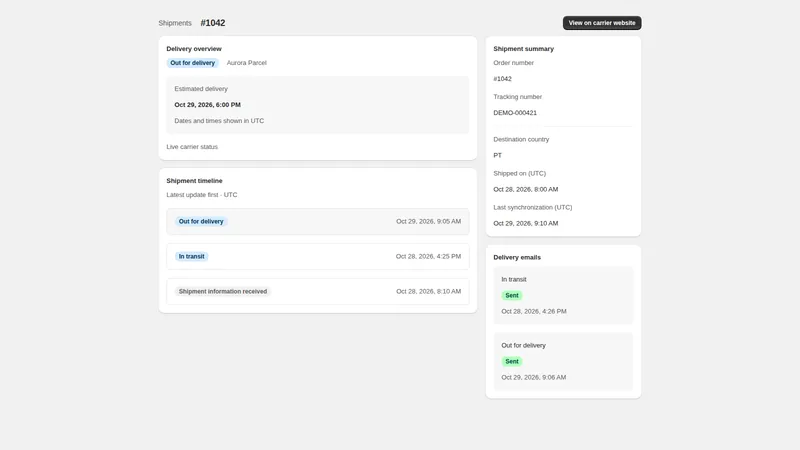Select Aurora Parcel carrier name

246,63
